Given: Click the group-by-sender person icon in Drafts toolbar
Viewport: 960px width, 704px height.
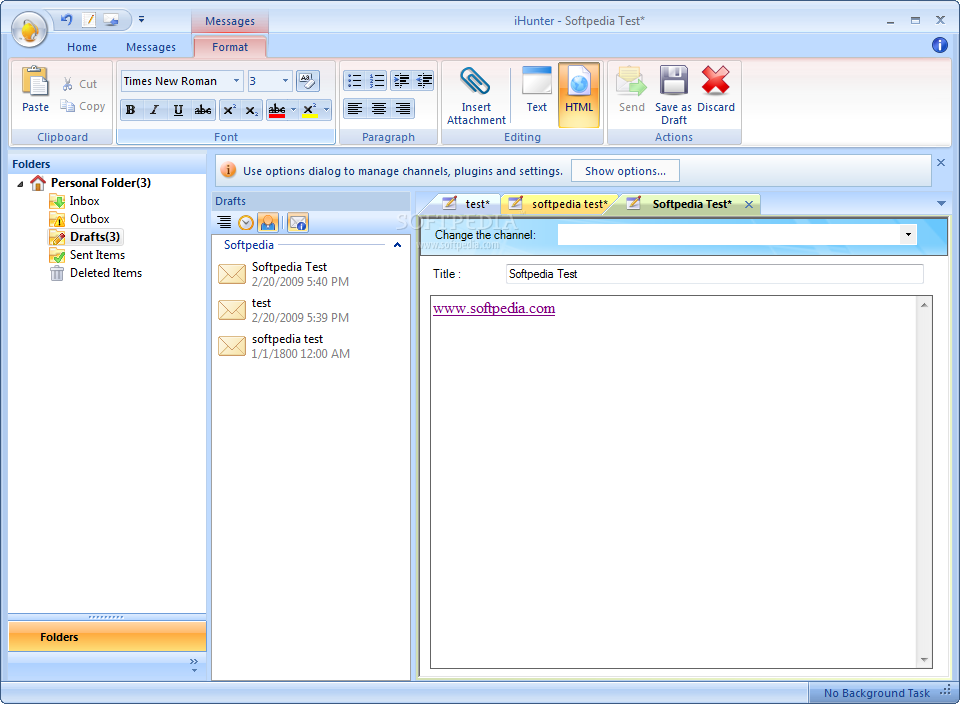Looking at the screenshot, I should point(268,223).
